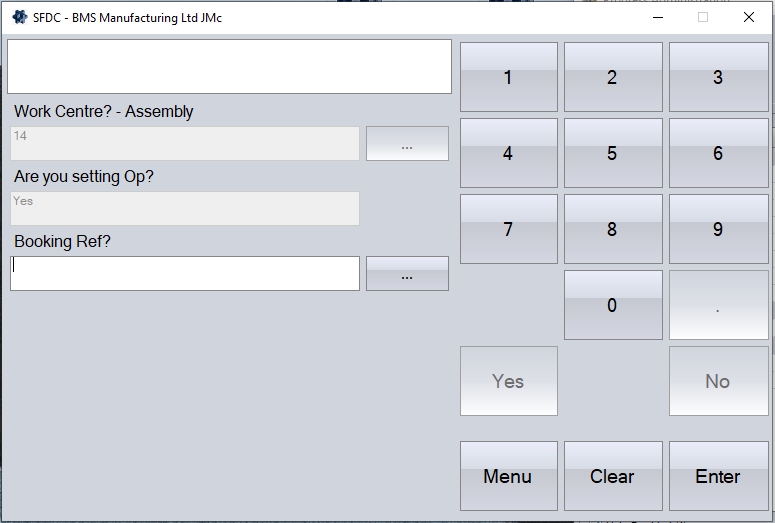
Task: Tap the 8 key
Action: 612,229
